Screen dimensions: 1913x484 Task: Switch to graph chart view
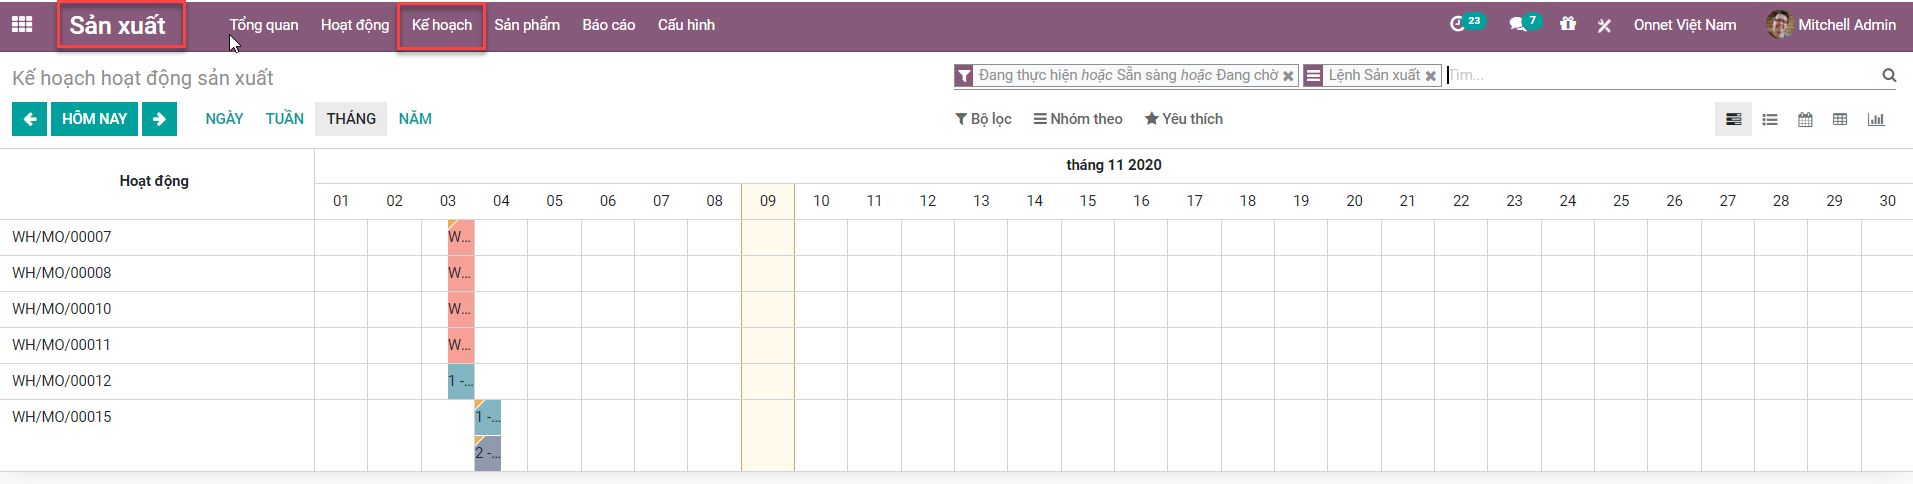1876,120
